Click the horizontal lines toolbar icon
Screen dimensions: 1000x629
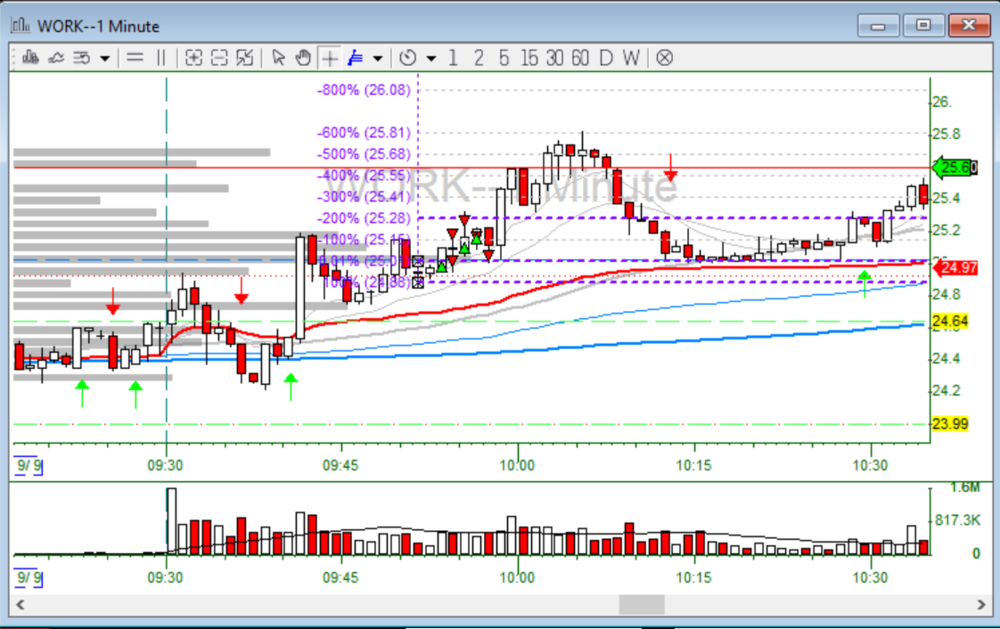point(135,58)
